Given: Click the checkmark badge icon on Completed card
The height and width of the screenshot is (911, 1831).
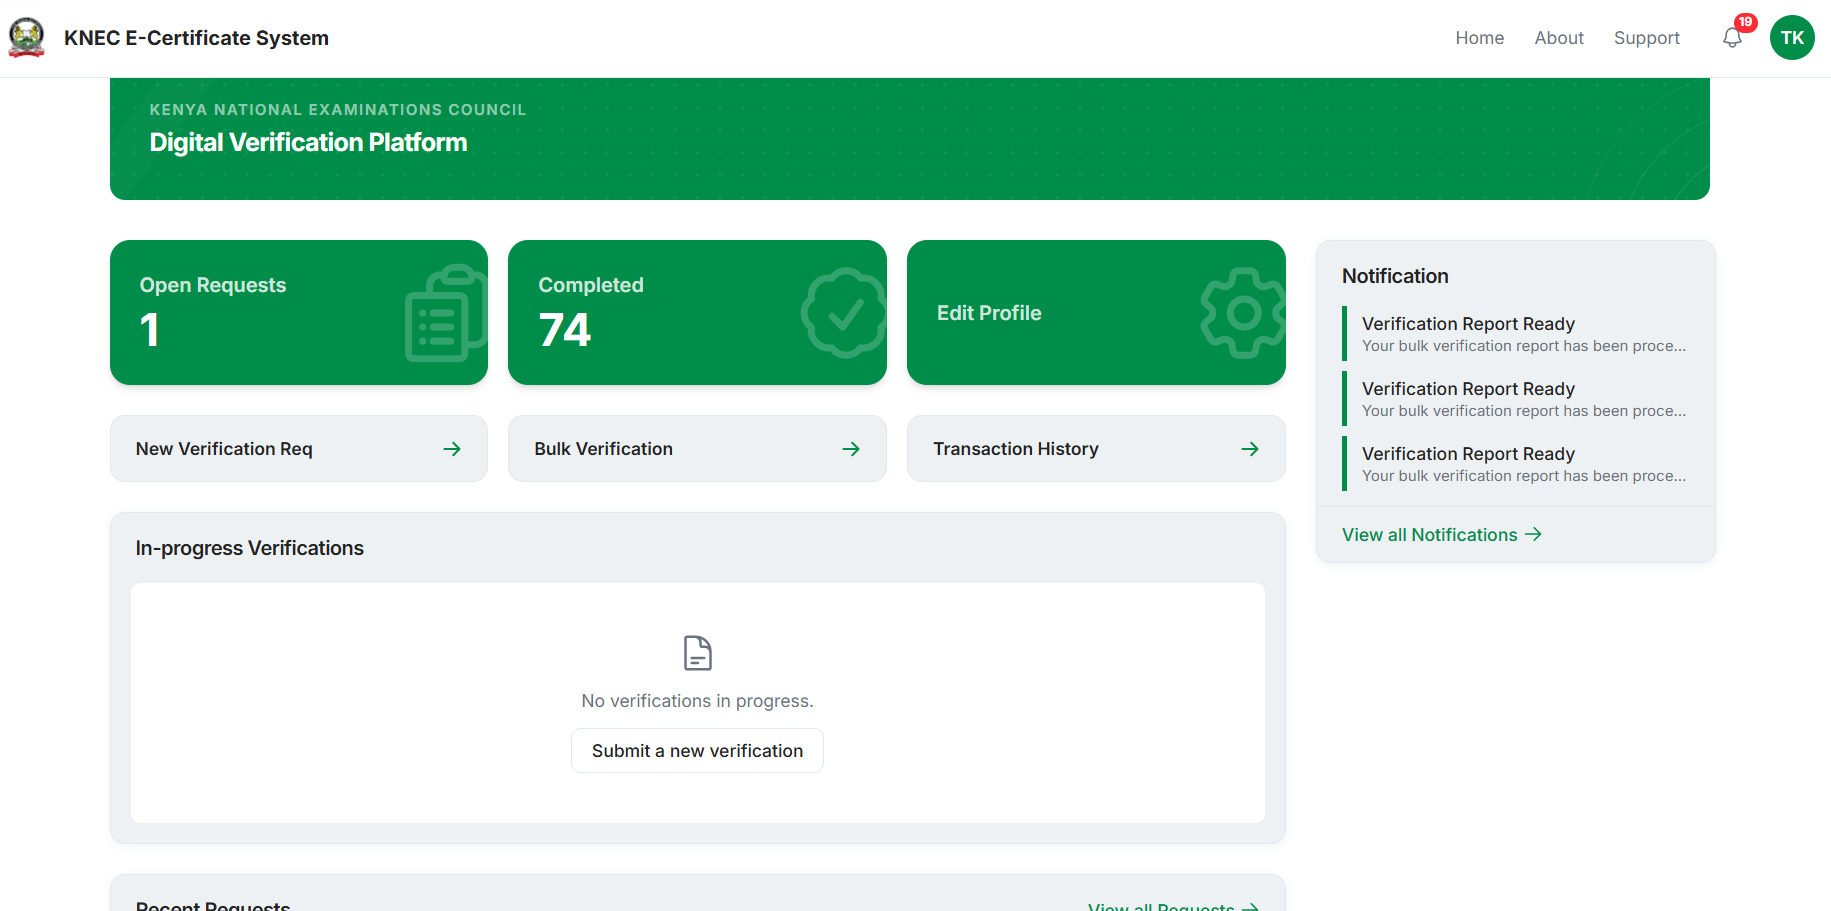Looking at the screenshot, I should [x=844, y=313].
